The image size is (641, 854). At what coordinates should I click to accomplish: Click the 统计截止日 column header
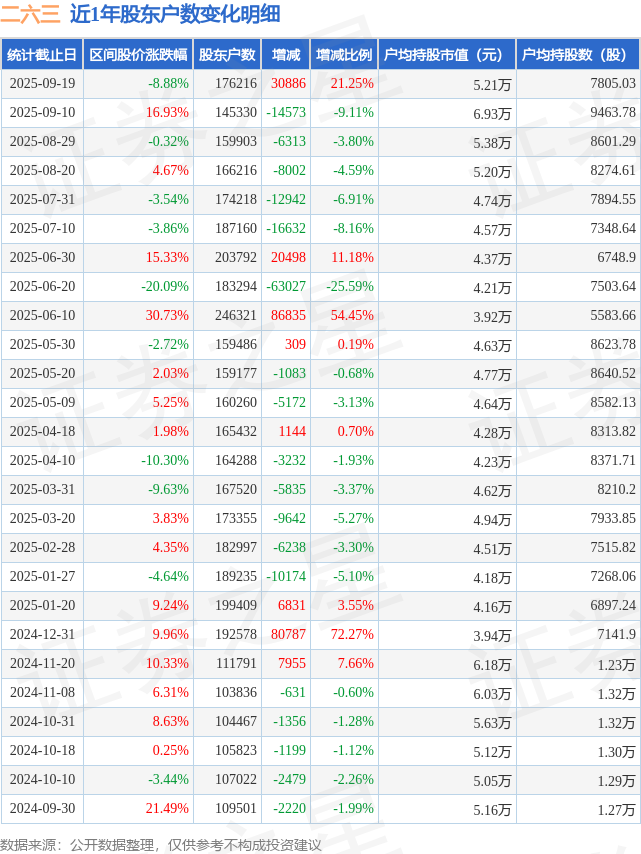pos(42,55)
